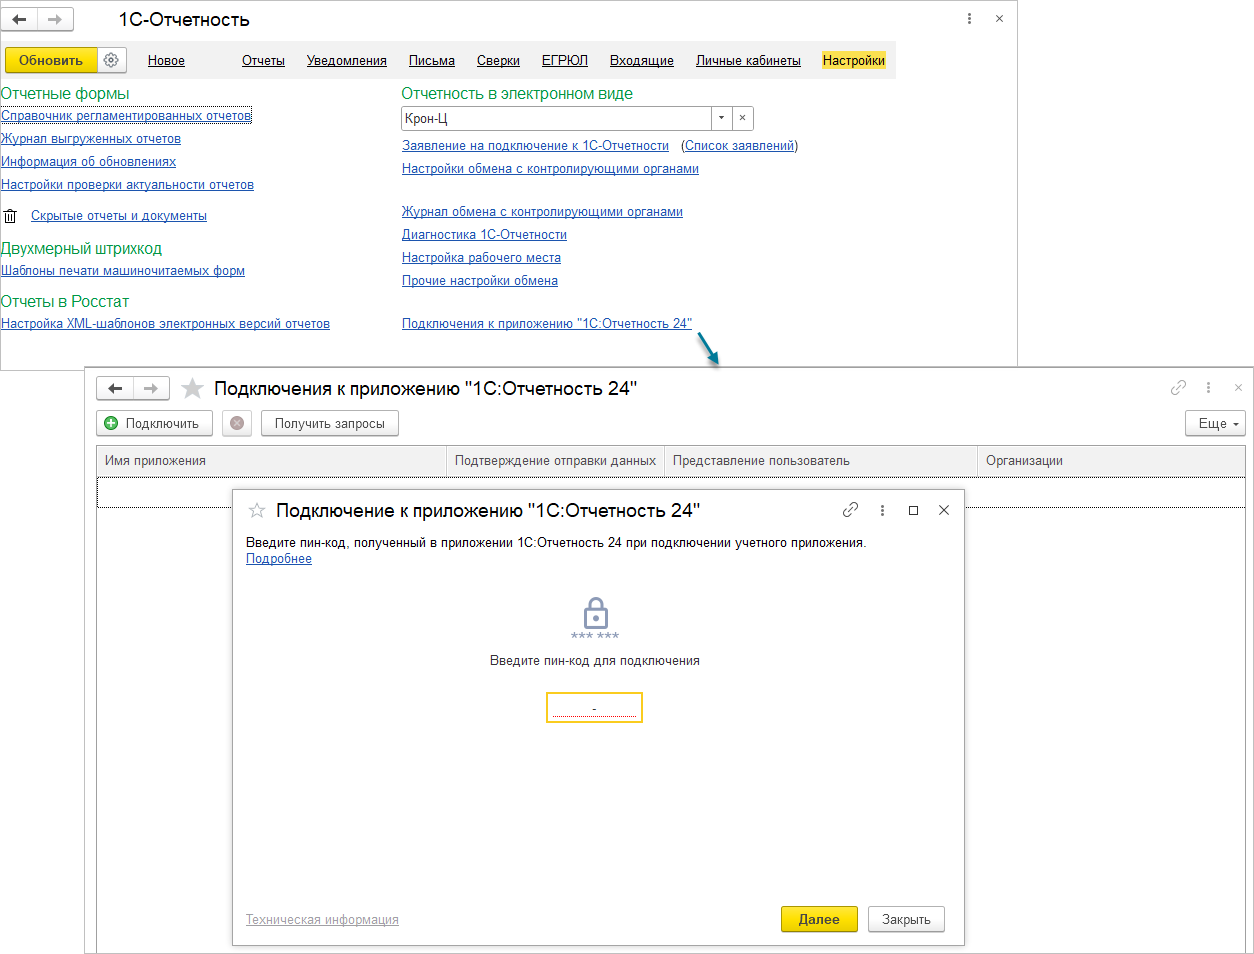The height and width of the screenshot is (954, 1254).
Task: Click Закрыть button in pin-code dialog
Action: (x=906, y=919)
